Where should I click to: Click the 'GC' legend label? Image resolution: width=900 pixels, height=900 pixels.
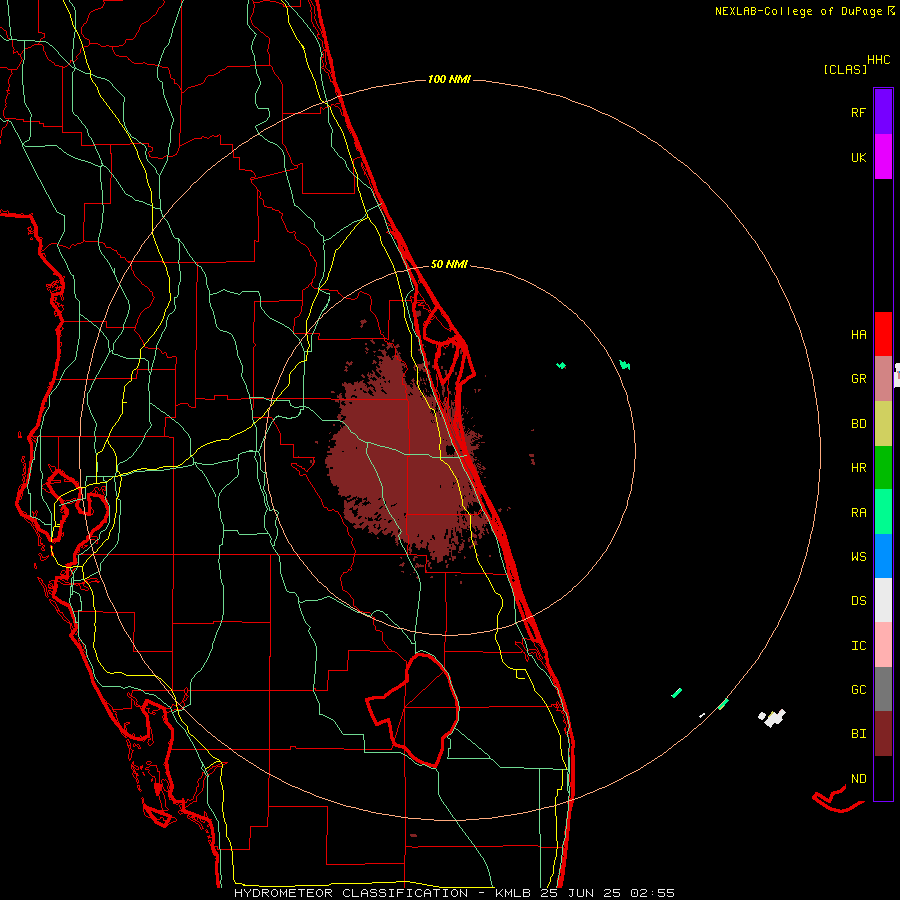click(858, 690)
